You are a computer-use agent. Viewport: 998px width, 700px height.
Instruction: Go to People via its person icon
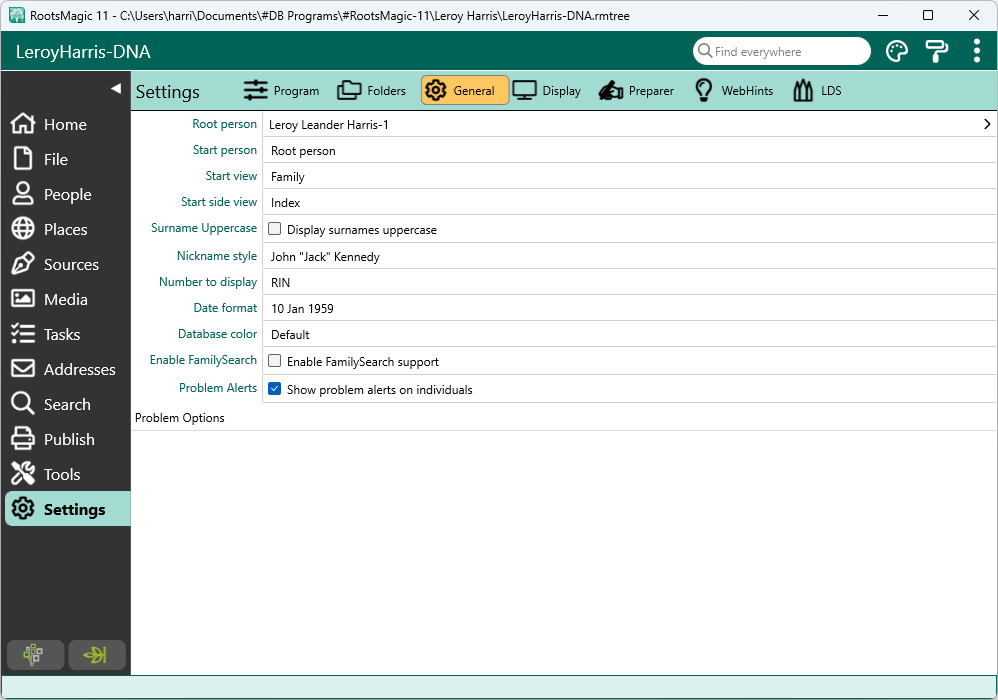pyautogui.click(x=23, y=194)
